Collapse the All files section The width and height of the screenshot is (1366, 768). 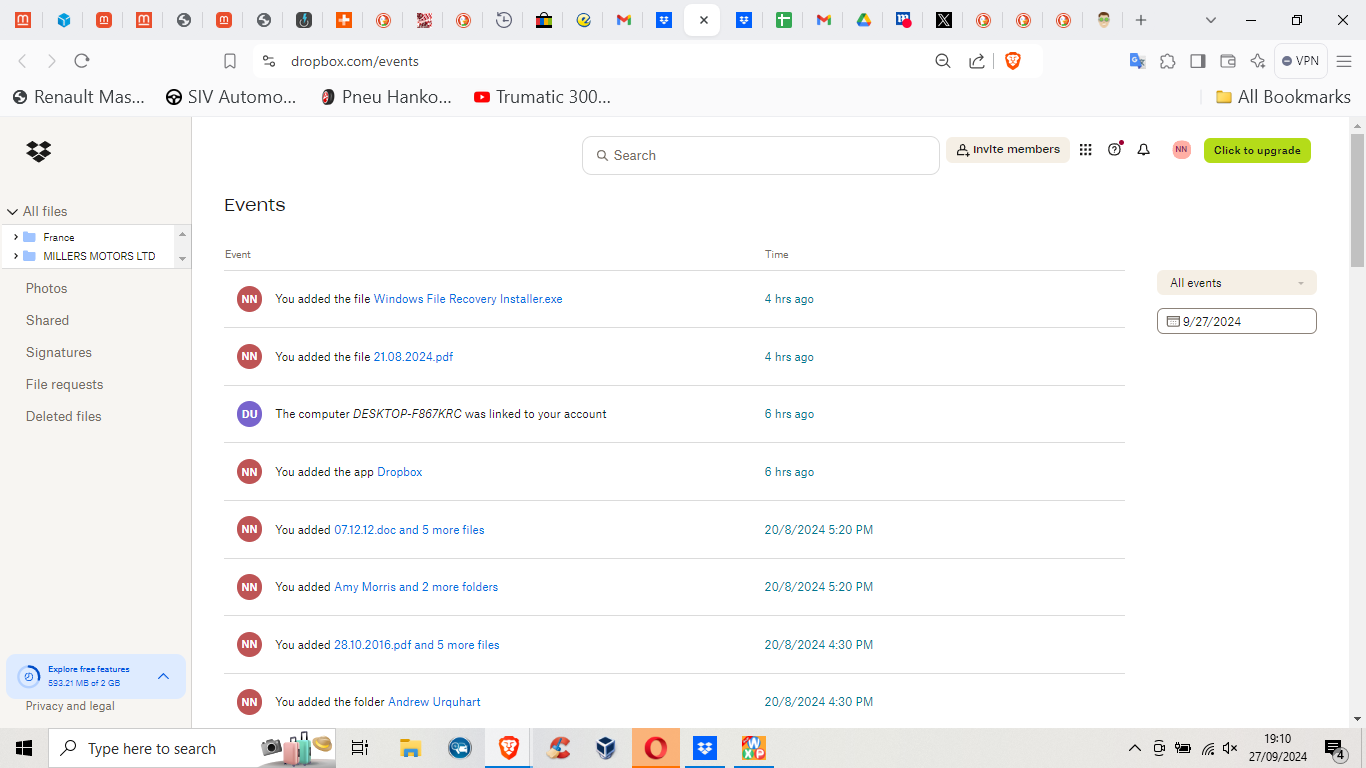click(x=13, y=212)
